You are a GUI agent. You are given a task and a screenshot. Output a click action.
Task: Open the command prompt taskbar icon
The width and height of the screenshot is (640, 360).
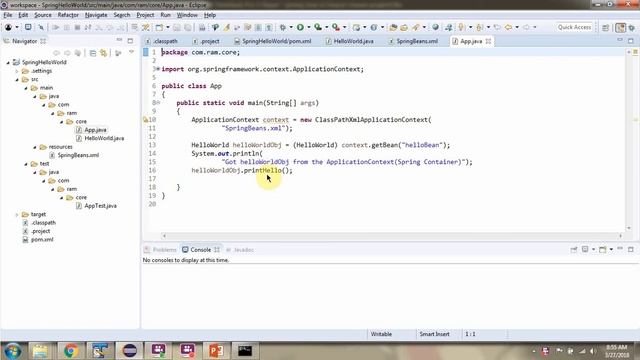[x=245, y=351]
